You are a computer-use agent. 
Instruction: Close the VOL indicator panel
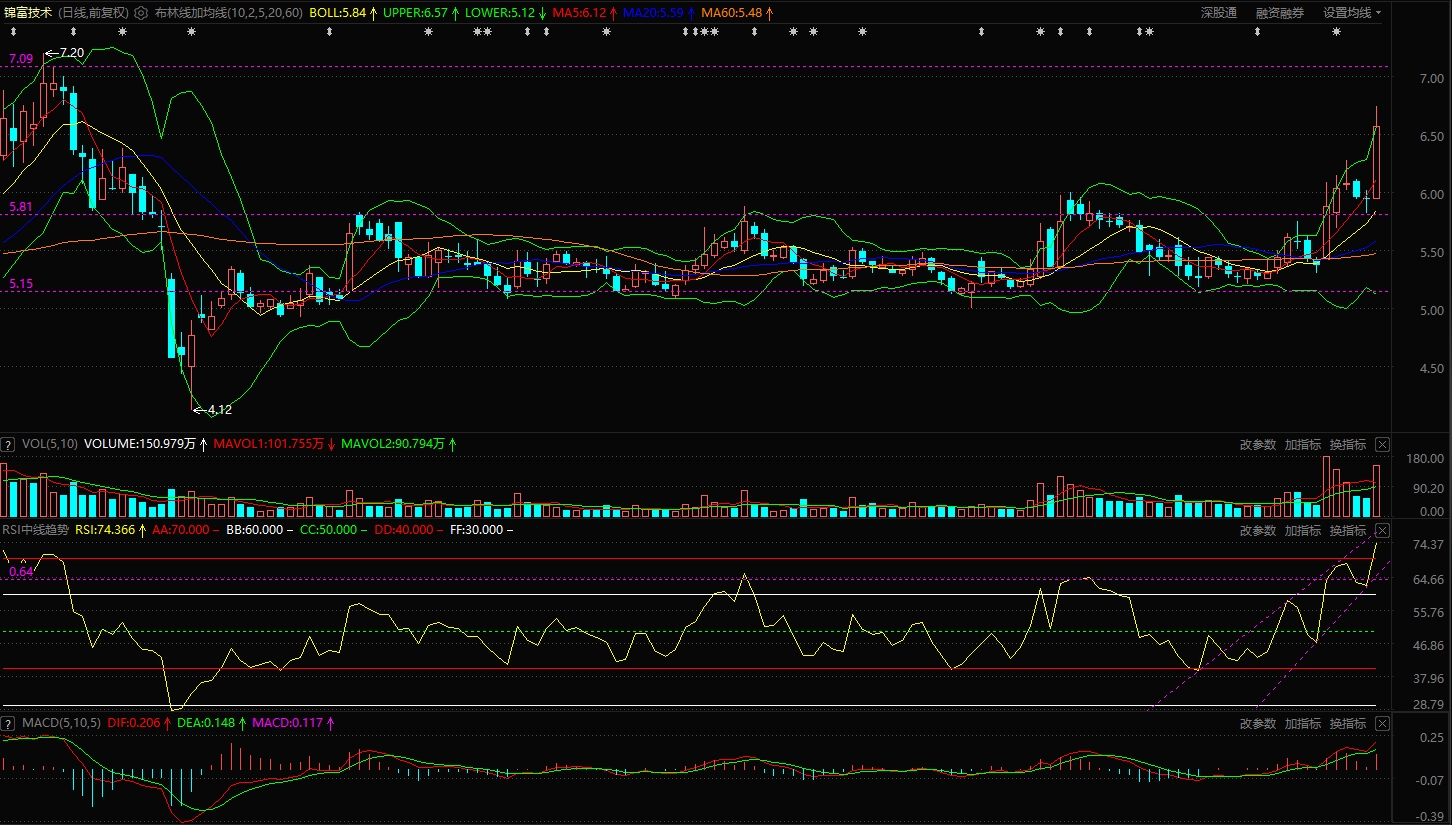point(1383,444)
